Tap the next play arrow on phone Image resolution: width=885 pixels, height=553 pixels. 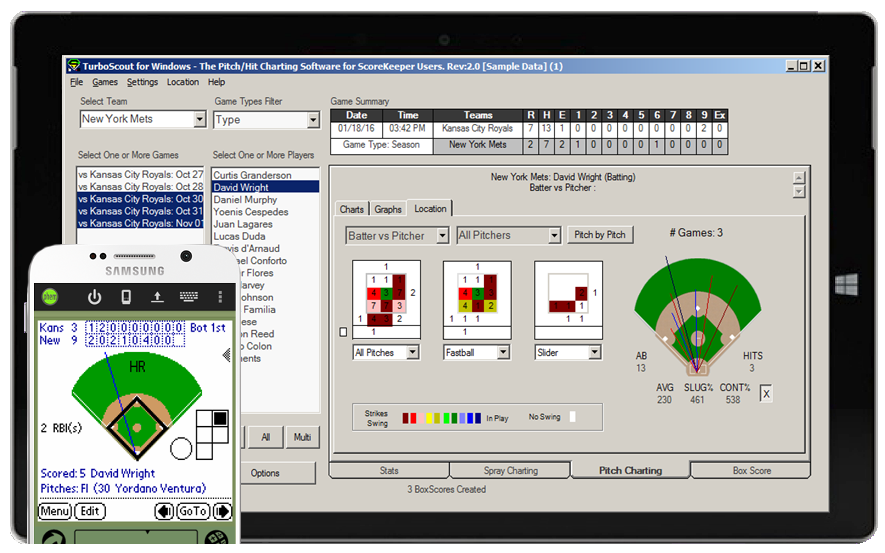222,511
